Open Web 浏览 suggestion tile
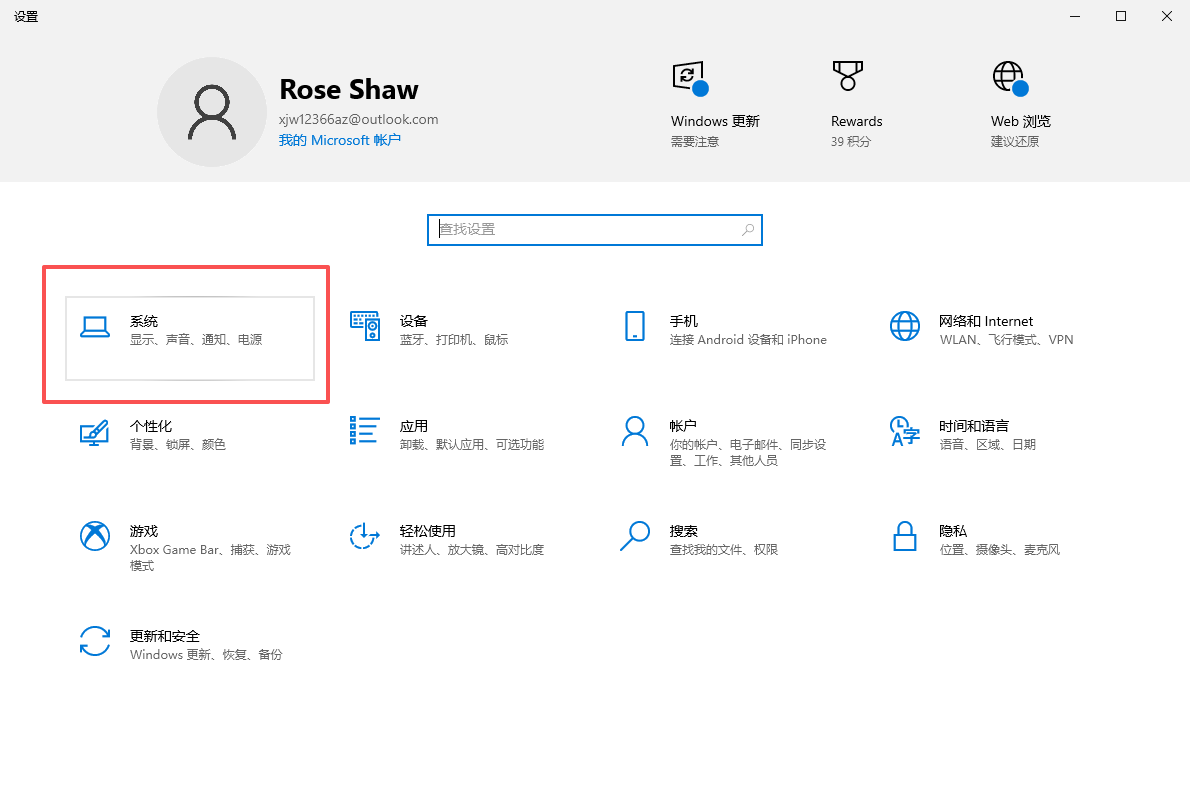The width and height of the screenshot is (1190, 800). click(x=1020, y=105)
